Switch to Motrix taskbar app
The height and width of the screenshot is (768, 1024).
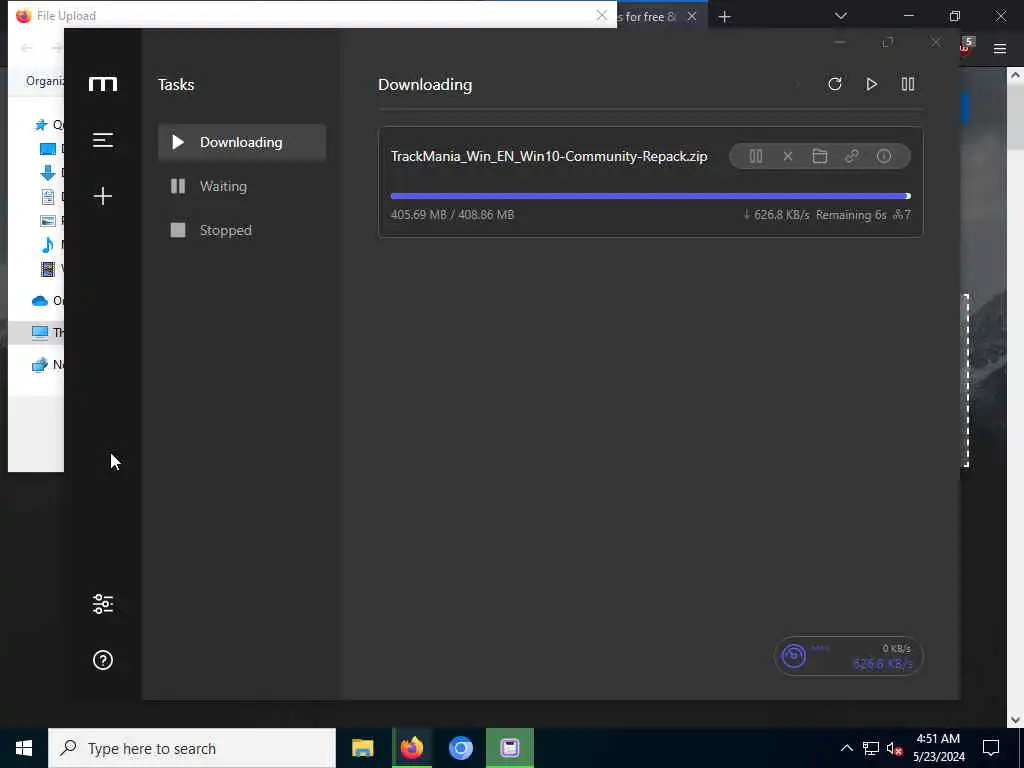[509, 748]
